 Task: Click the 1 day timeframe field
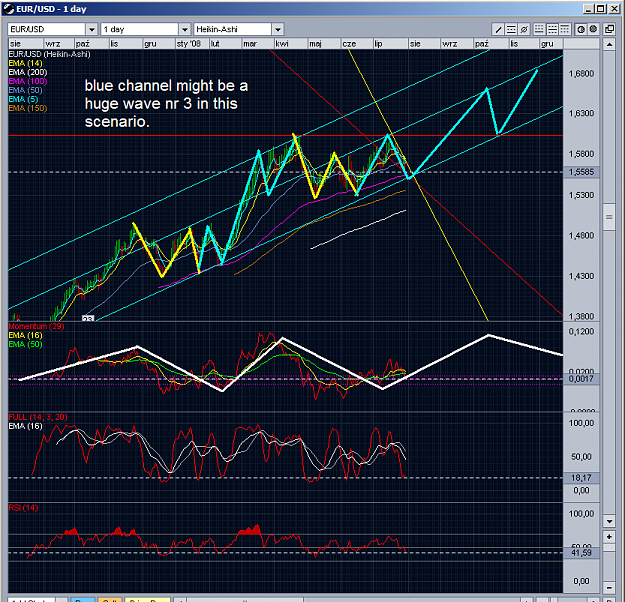point(139,29)
